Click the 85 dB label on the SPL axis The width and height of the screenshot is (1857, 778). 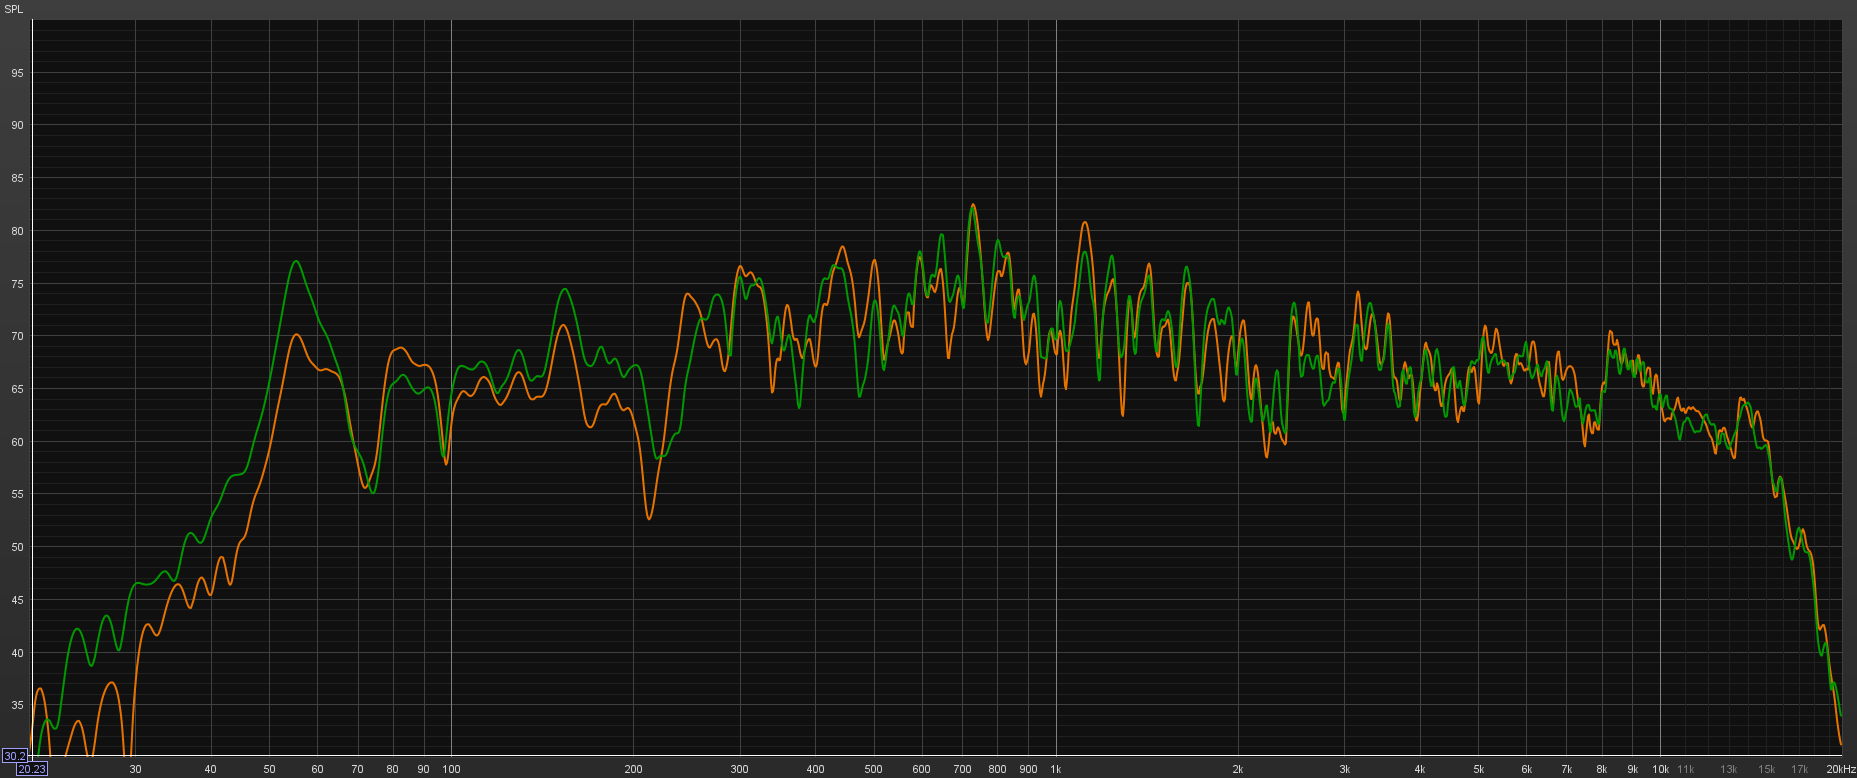17,179
